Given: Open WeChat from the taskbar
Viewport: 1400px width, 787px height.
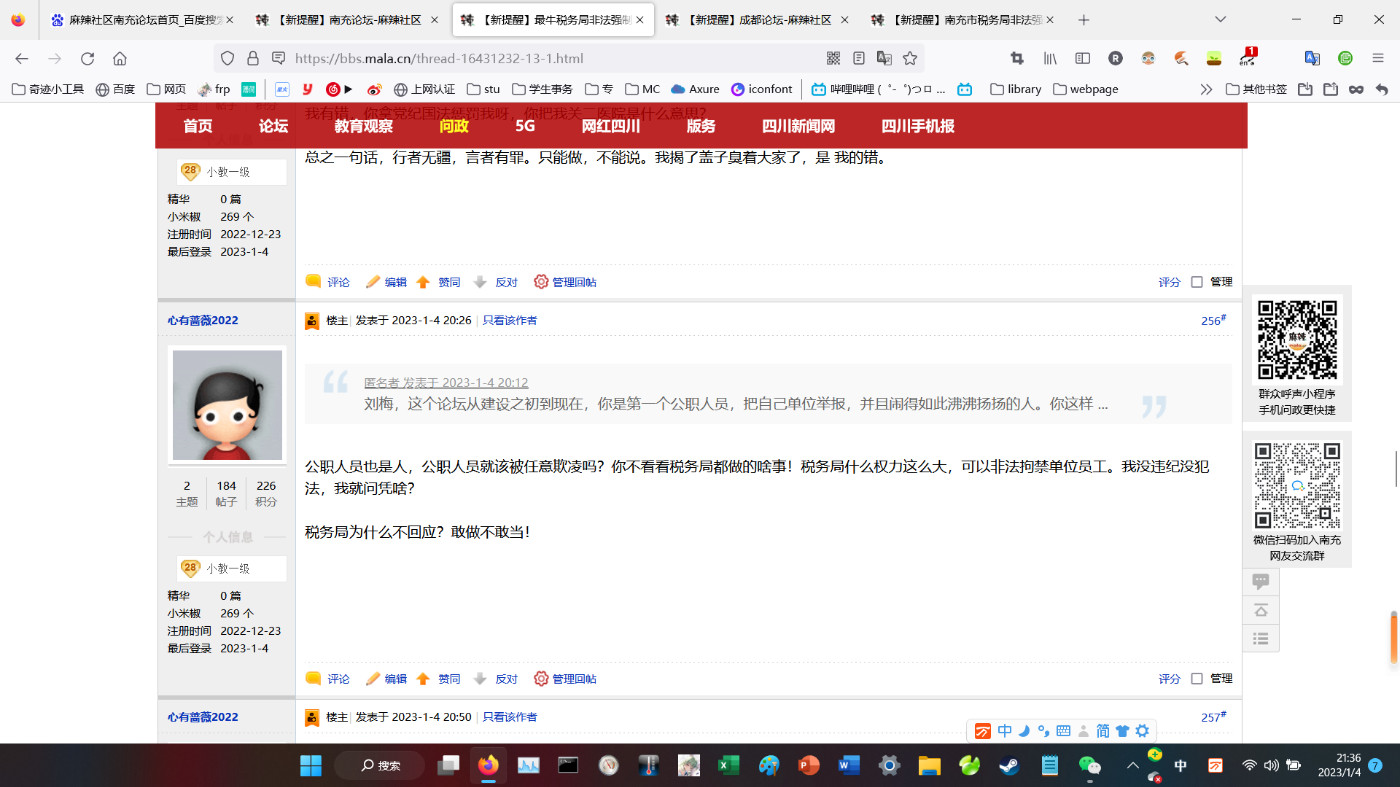Looking at the screenshot, I should [1089, 765].
